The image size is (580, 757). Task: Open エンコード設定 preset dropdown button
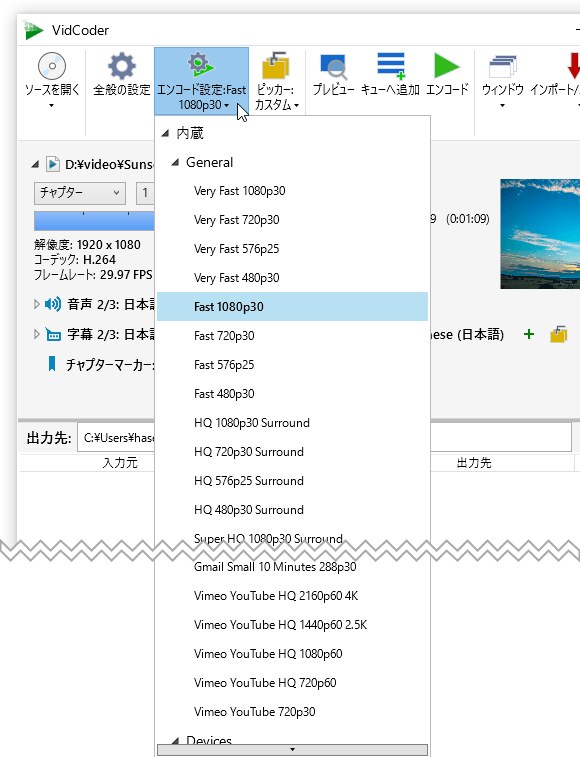tap(201, 81)
